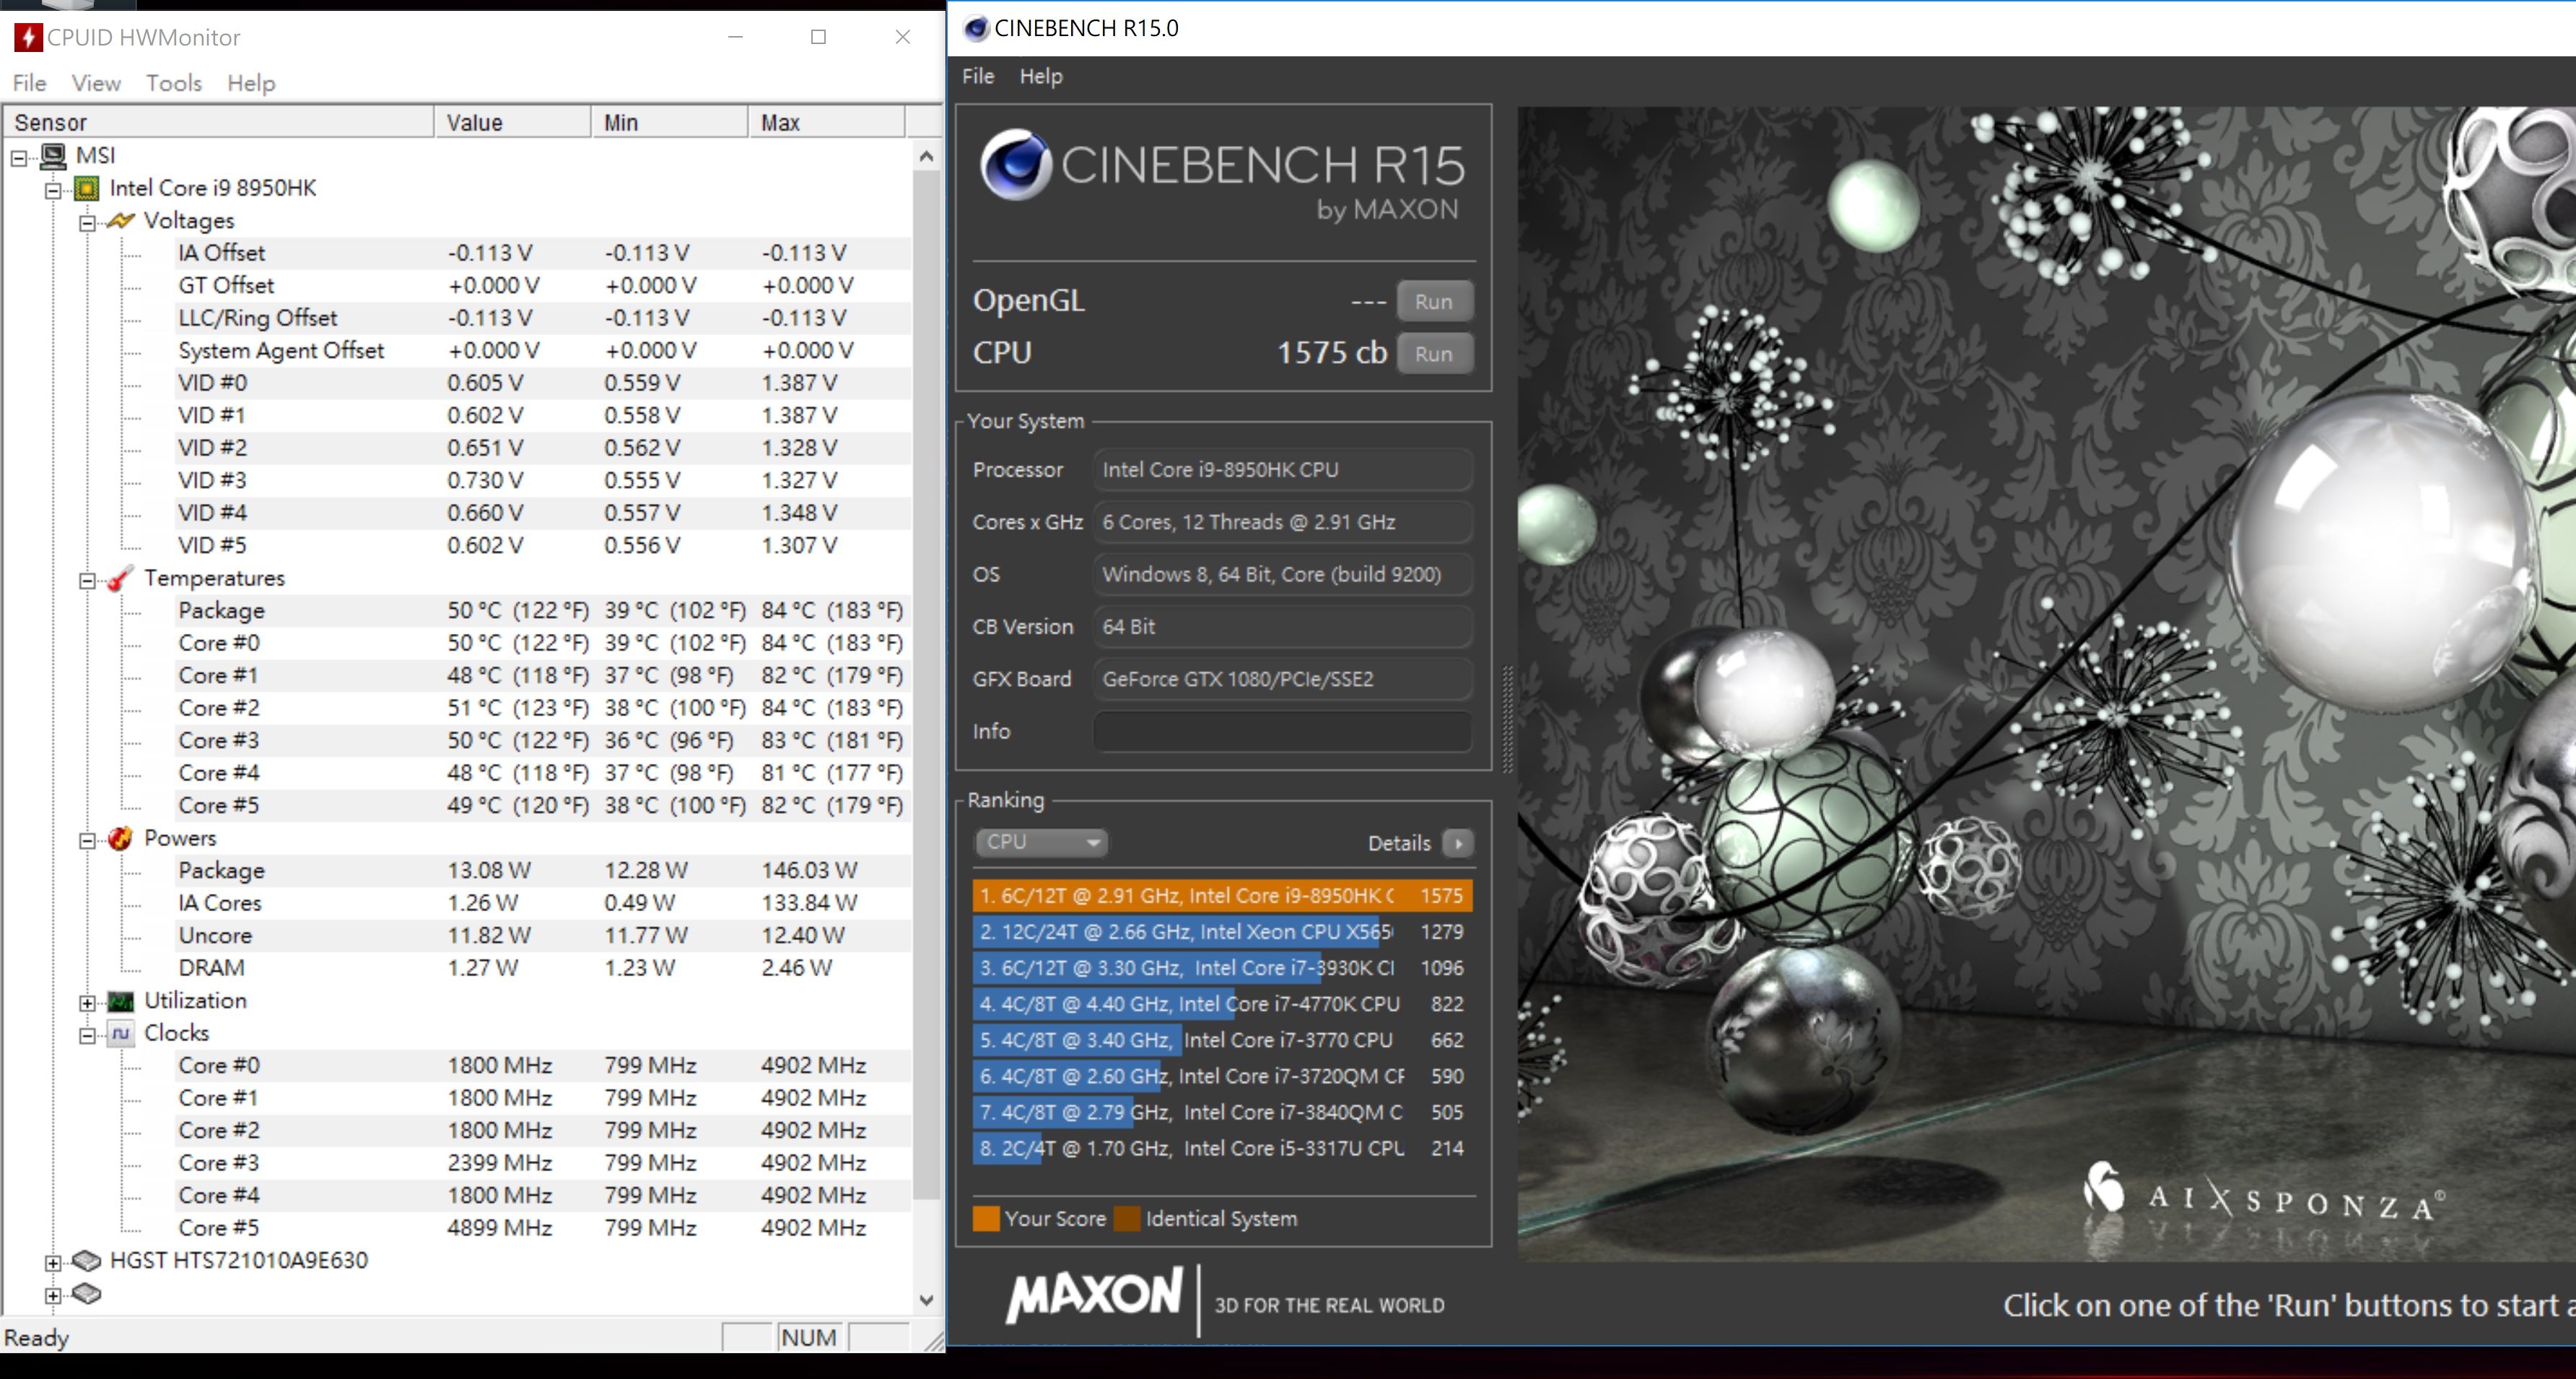
Task: Open the CPU ranking dropdown in Cinebench
Action: 1041,842
